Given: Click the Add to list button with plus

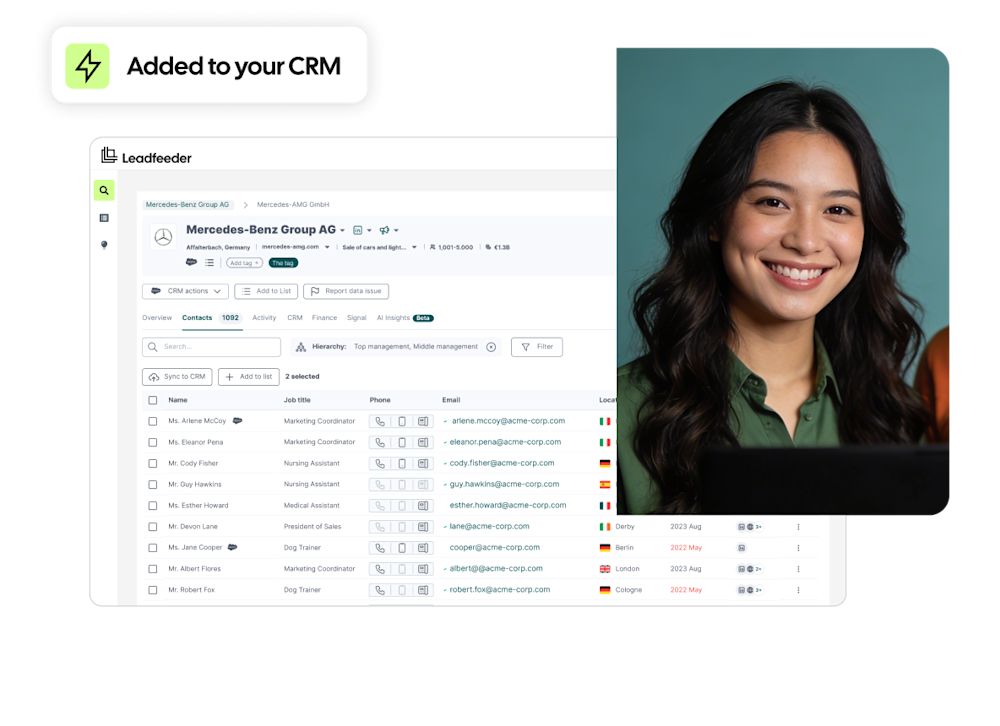Looking at the screenshot, I should tap(249, 376).
